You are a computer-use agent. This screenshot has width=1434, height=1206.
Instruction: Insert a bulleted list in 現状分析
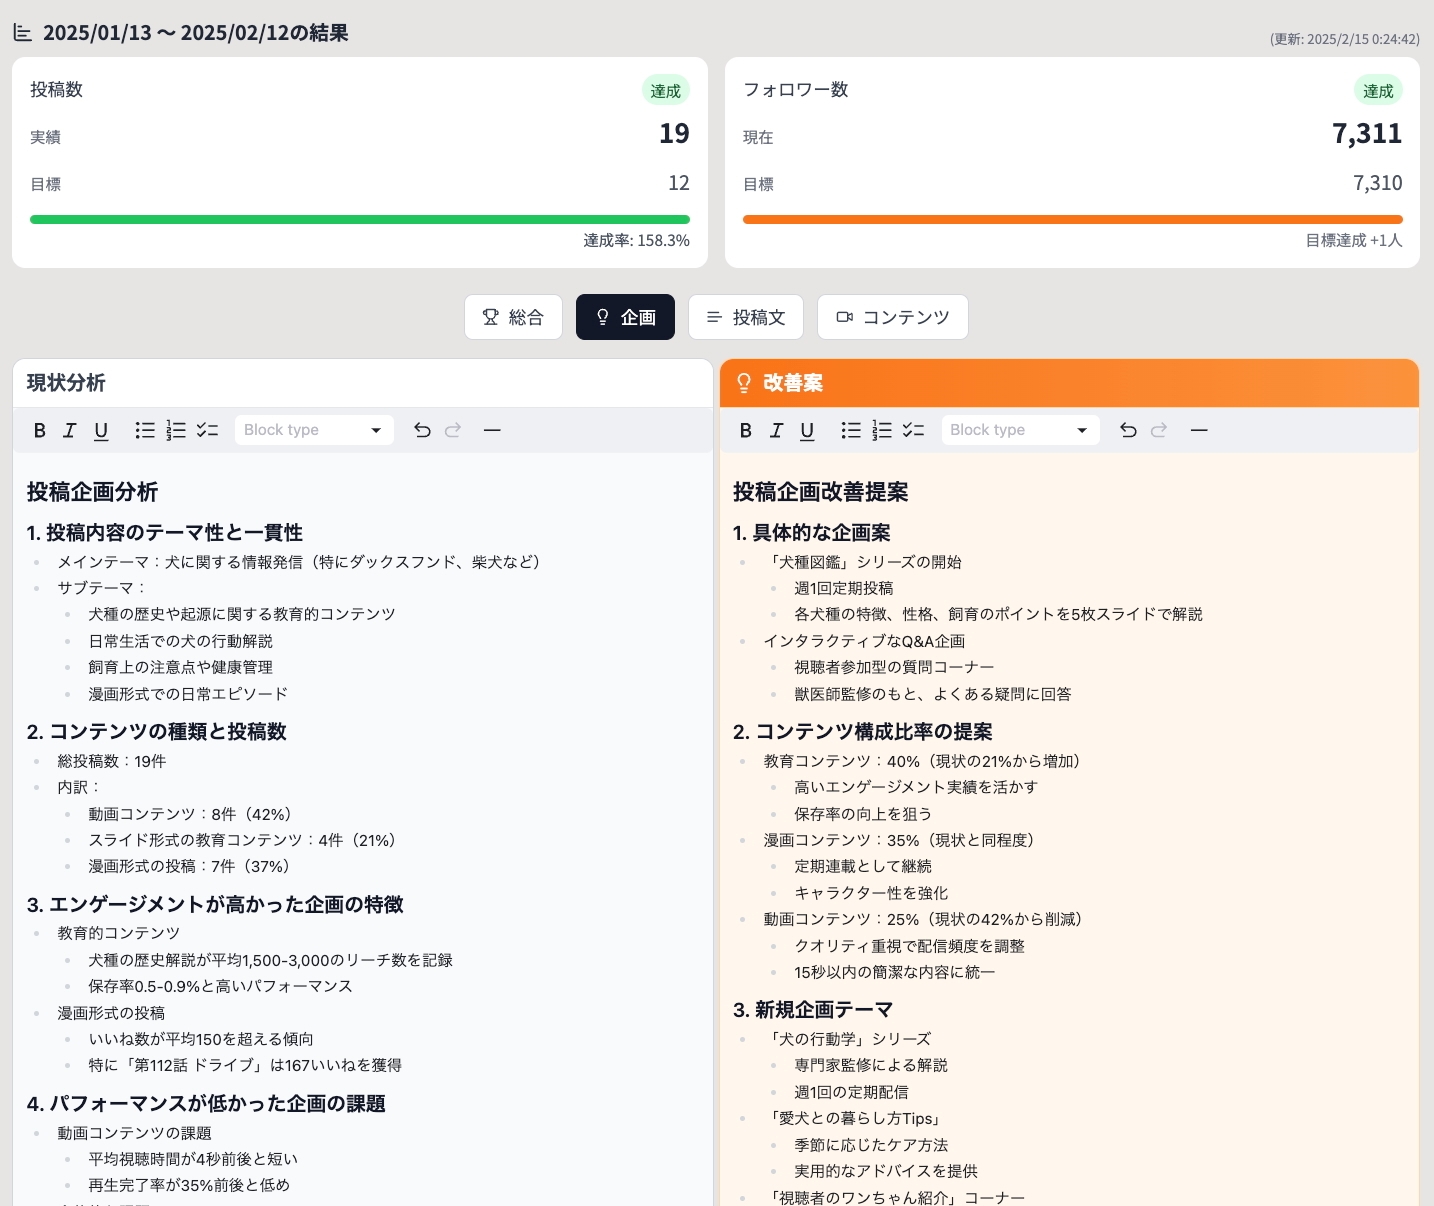tap(145, 430)
